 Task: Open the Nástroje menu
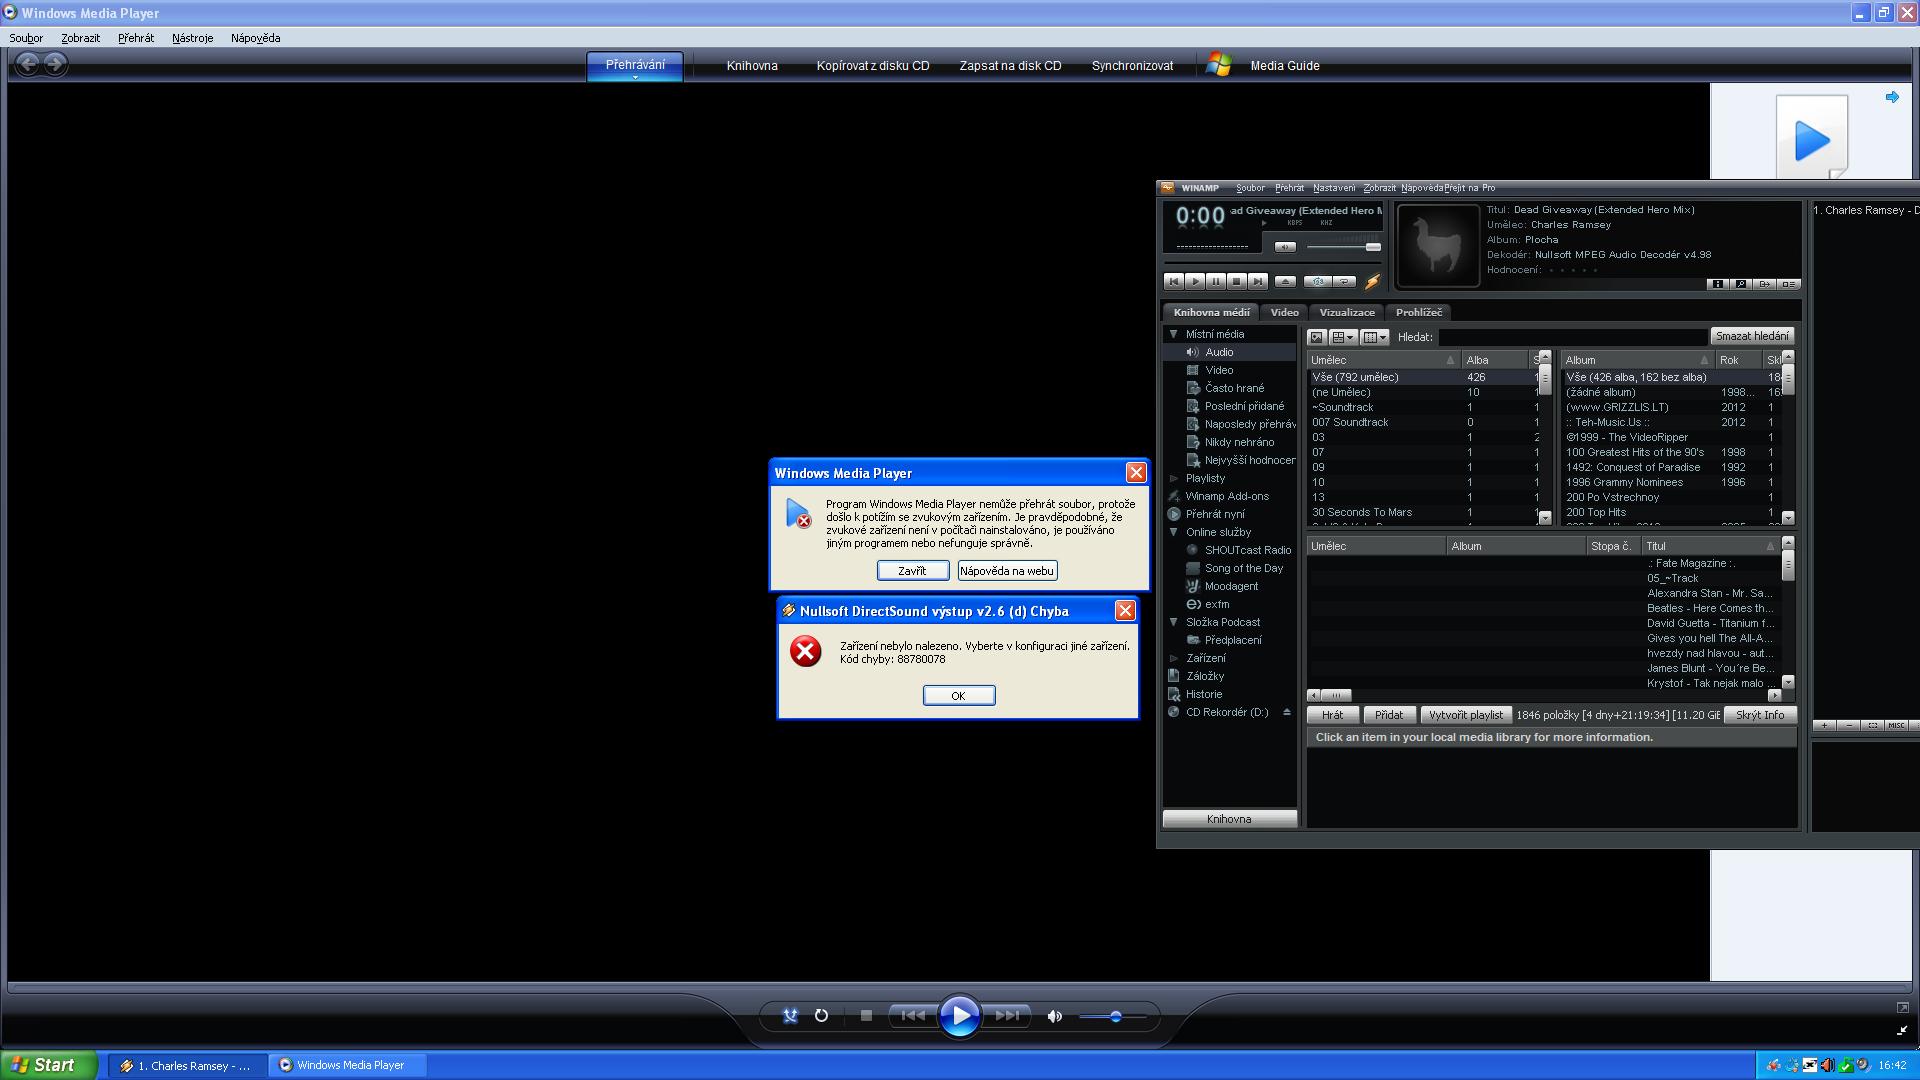[x=192, y=38]
